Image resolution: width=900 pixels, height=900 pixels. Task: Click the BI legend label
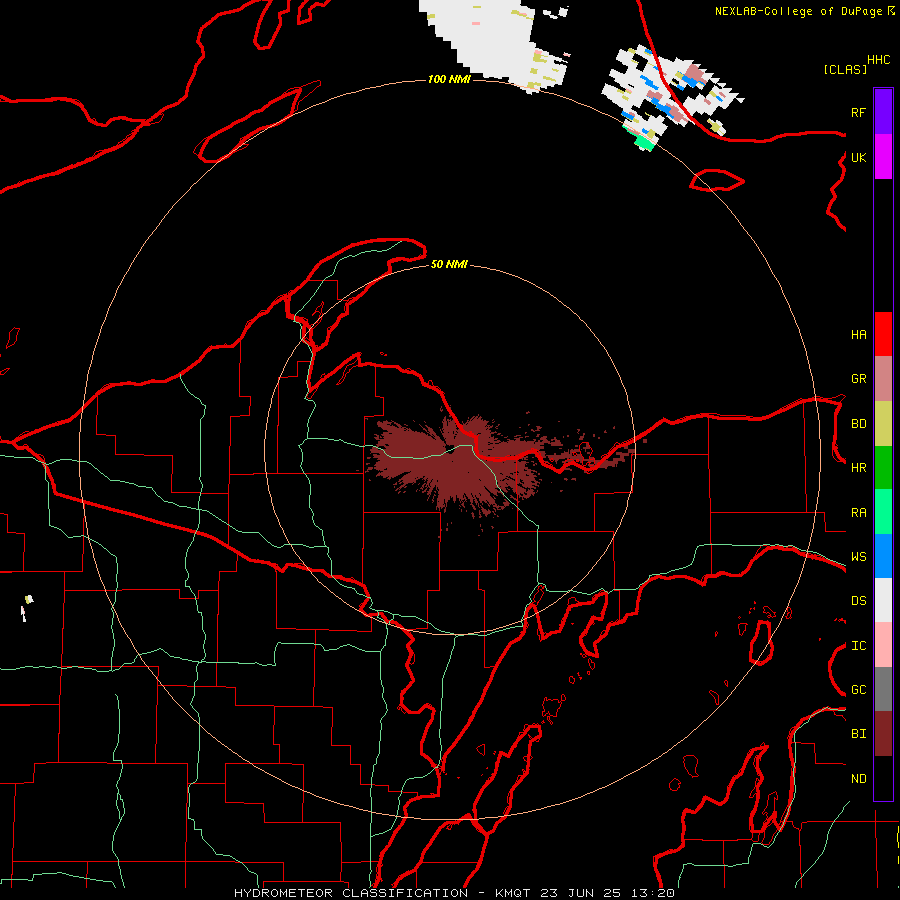click(858, 734)
